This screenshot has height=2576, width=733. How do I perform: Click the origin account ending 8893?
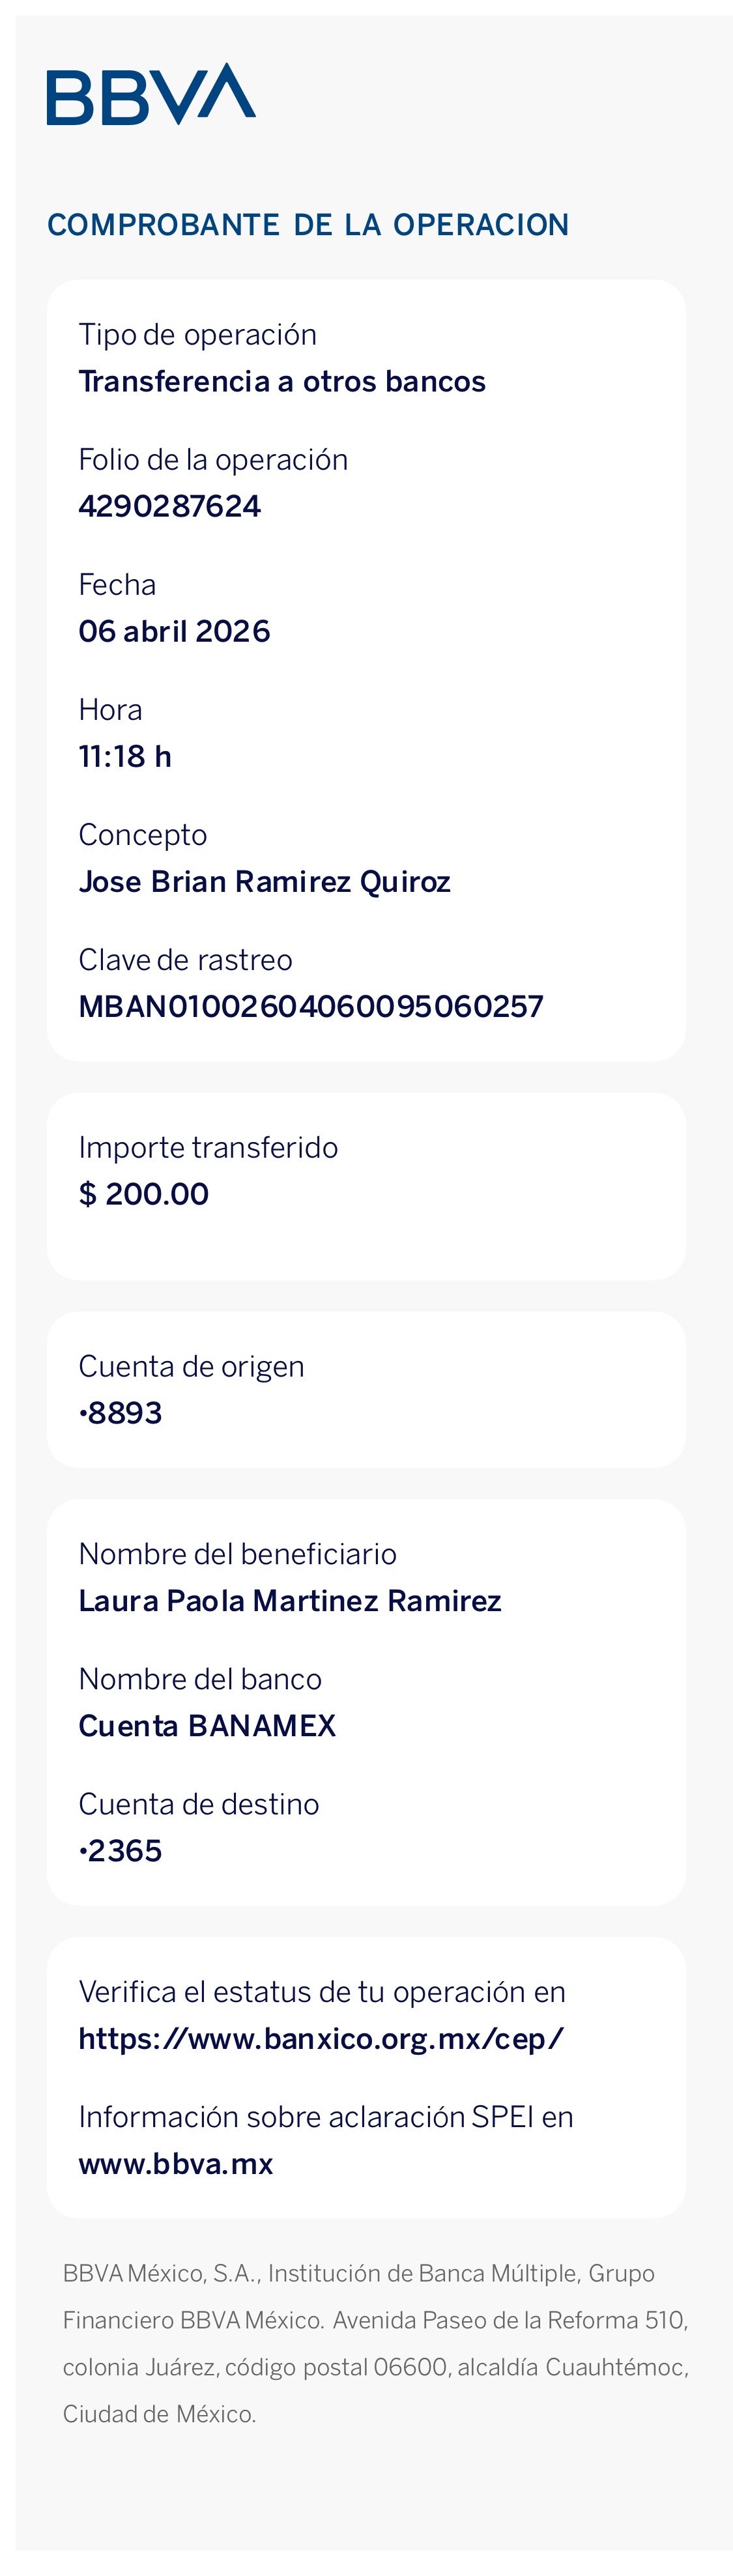[120, 1412]
